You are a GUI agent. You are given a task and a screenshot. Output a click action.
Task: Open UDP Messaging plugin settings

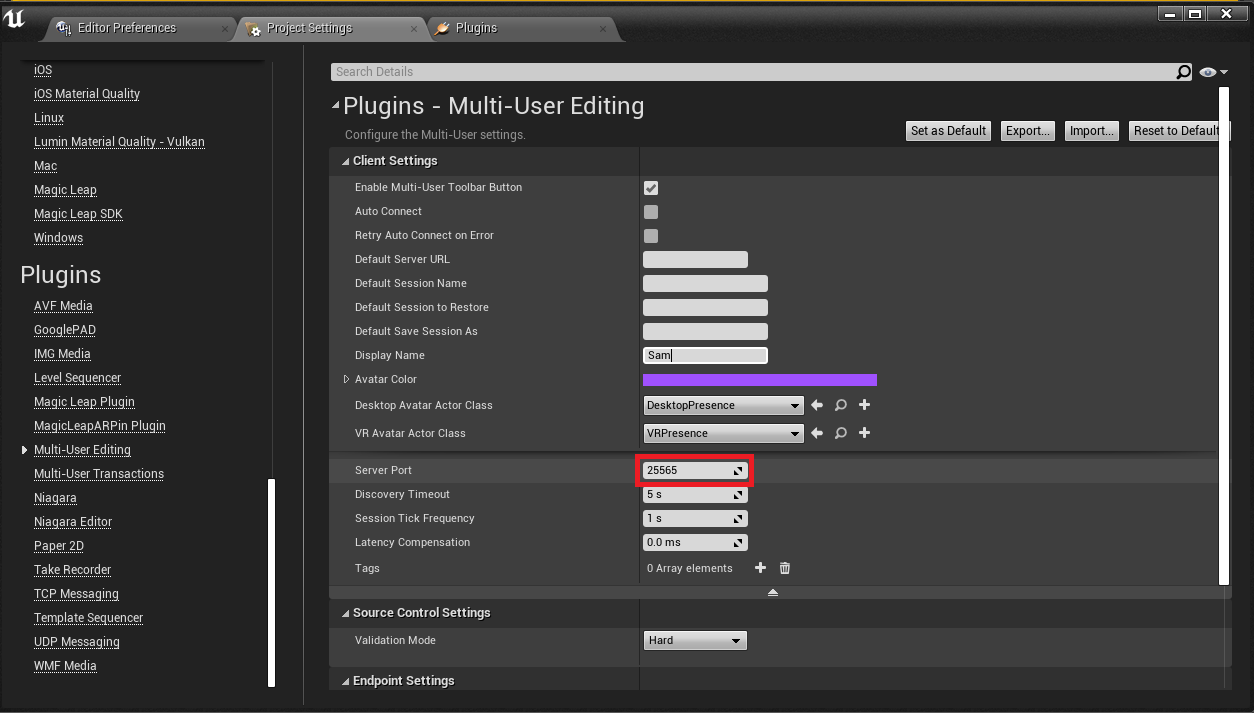pyautogui.click(x=77, y=642)
